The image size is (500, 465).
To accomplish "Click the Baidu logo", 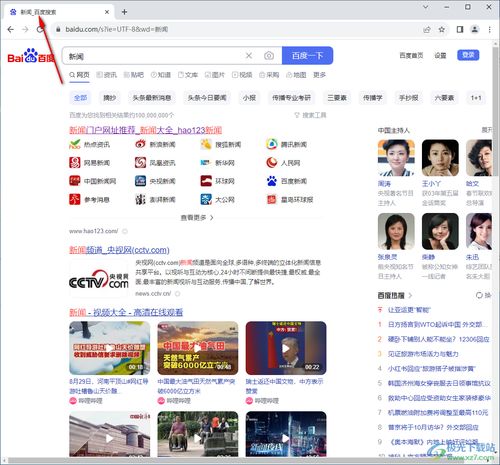I will (31, 56).
